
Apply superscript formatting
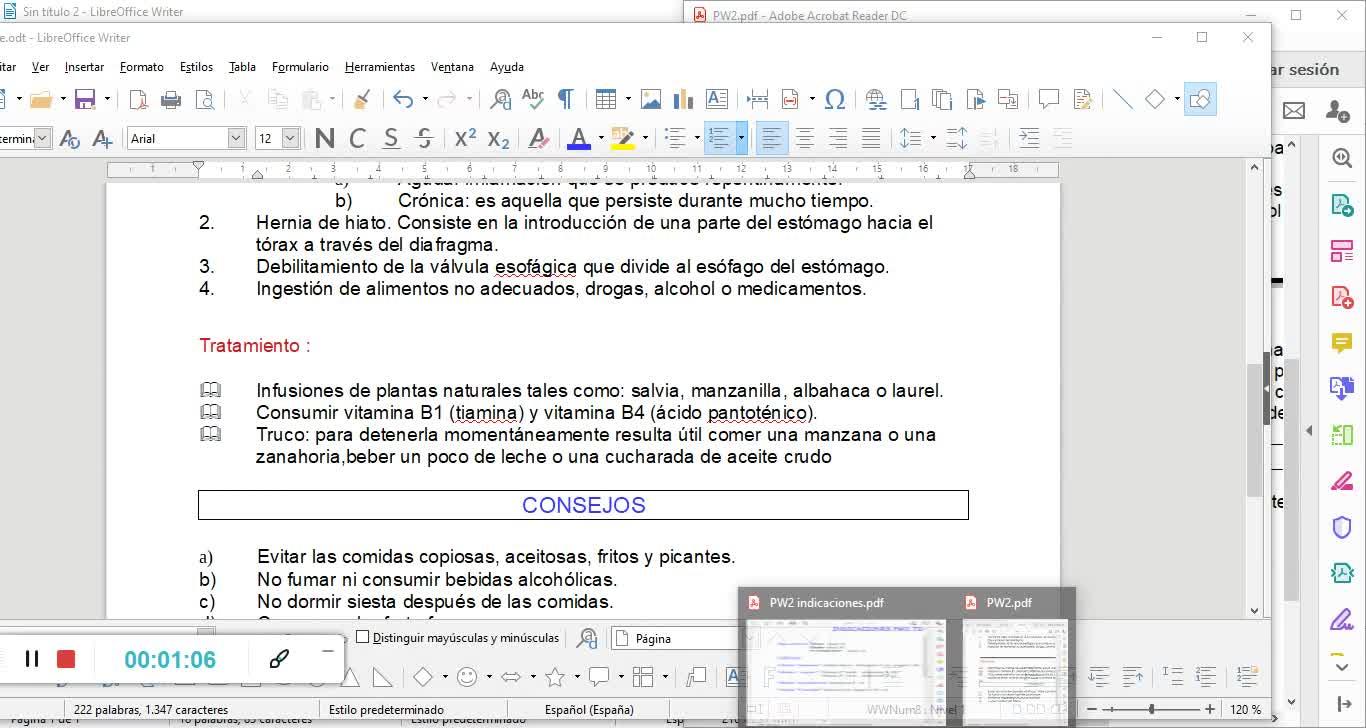[x=465, y=138]
